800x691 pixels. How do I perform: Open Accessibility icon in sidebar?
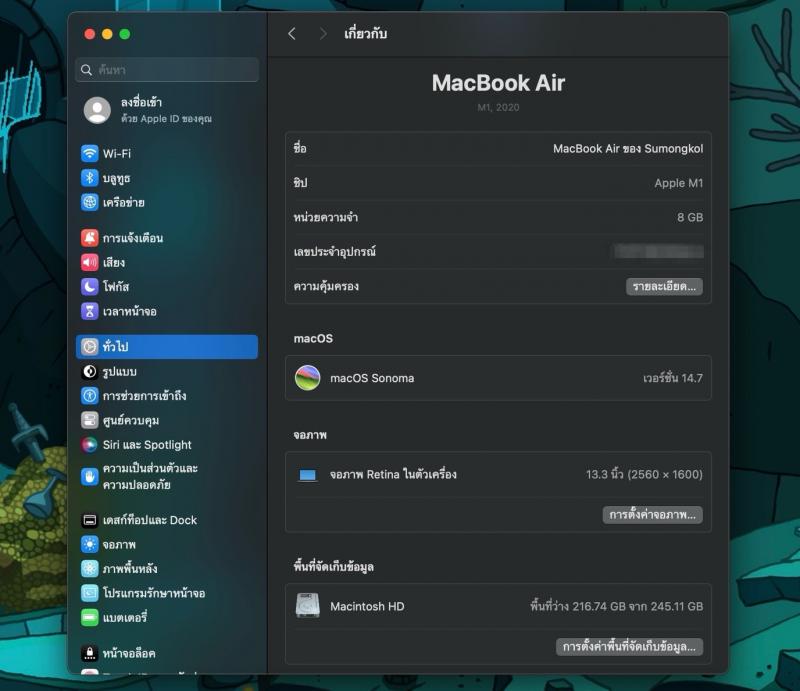point(90,396)
